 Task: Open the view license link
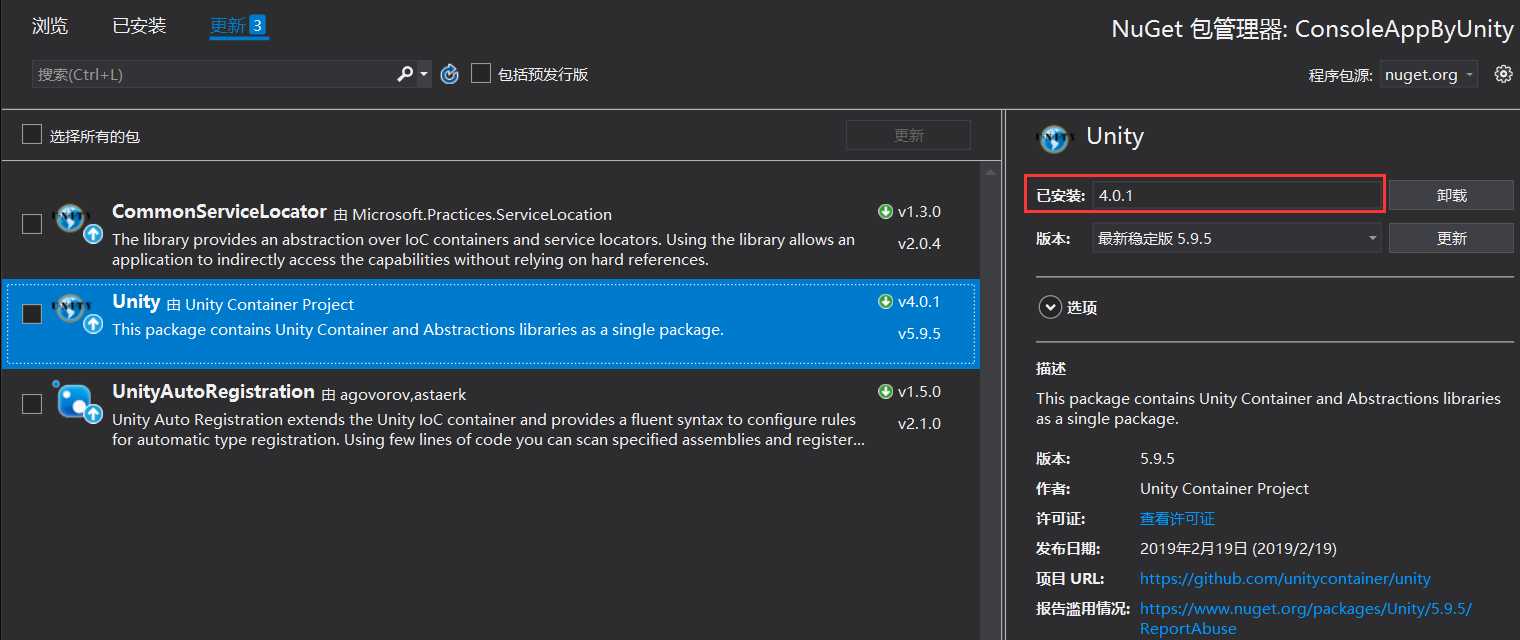[x=1177, y=518]
